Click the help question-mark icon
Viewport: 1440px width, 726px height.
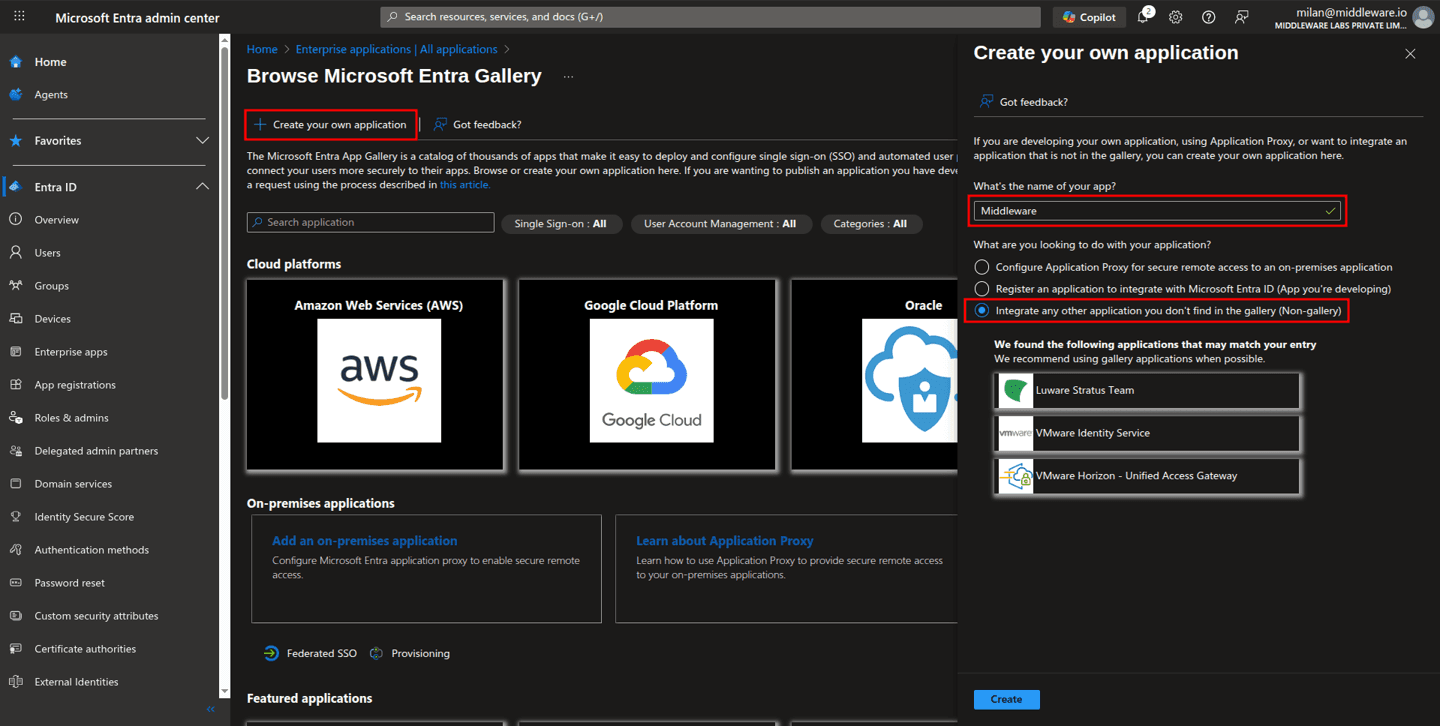pyautogui.click(x=1207, y=16)
